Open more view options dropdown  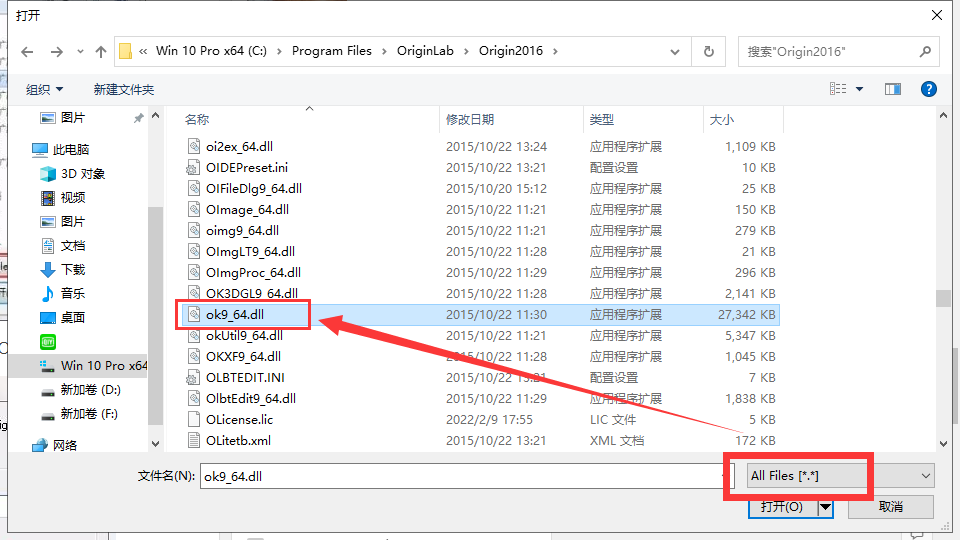(x=859, y=89)
